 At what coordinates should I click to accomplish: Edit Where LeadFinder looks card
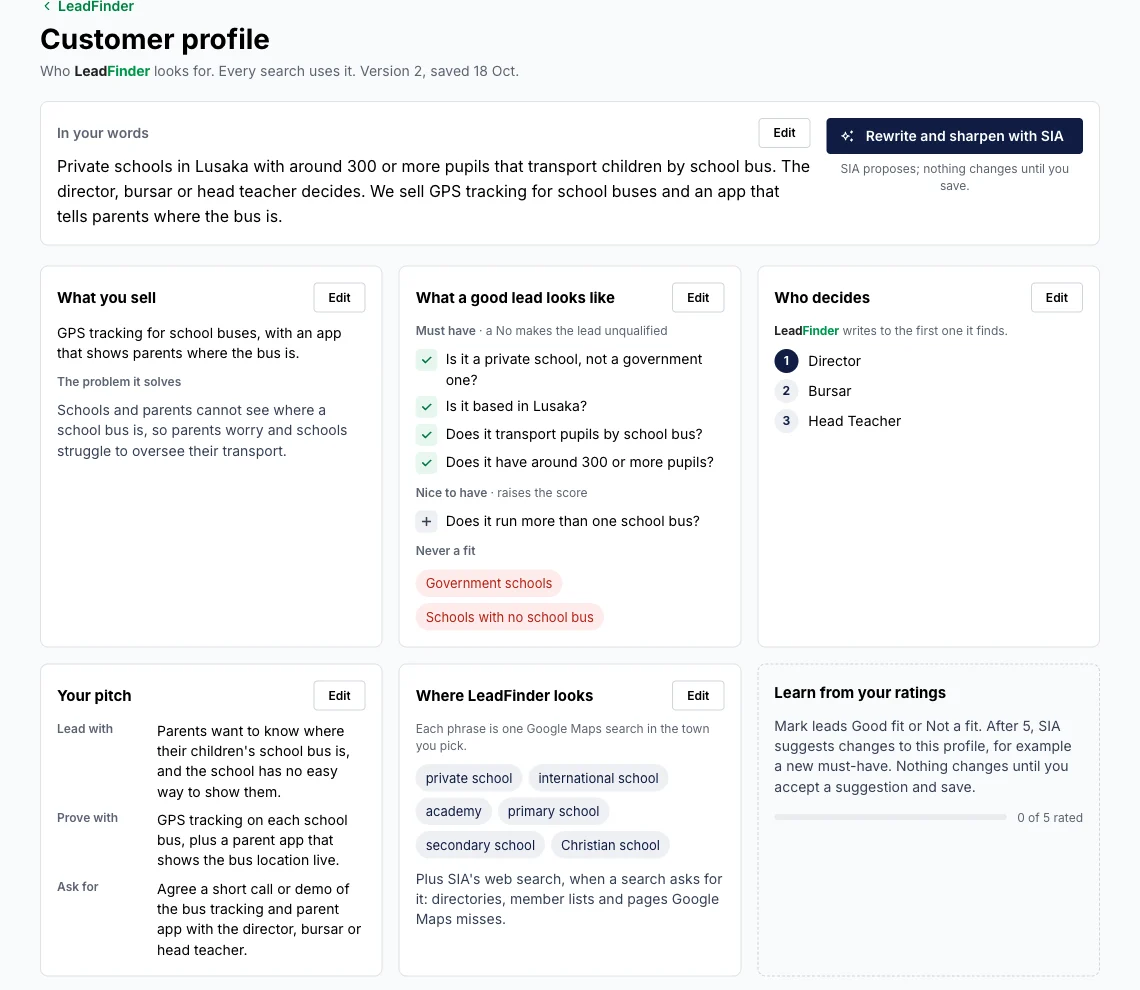pos(697,696)
